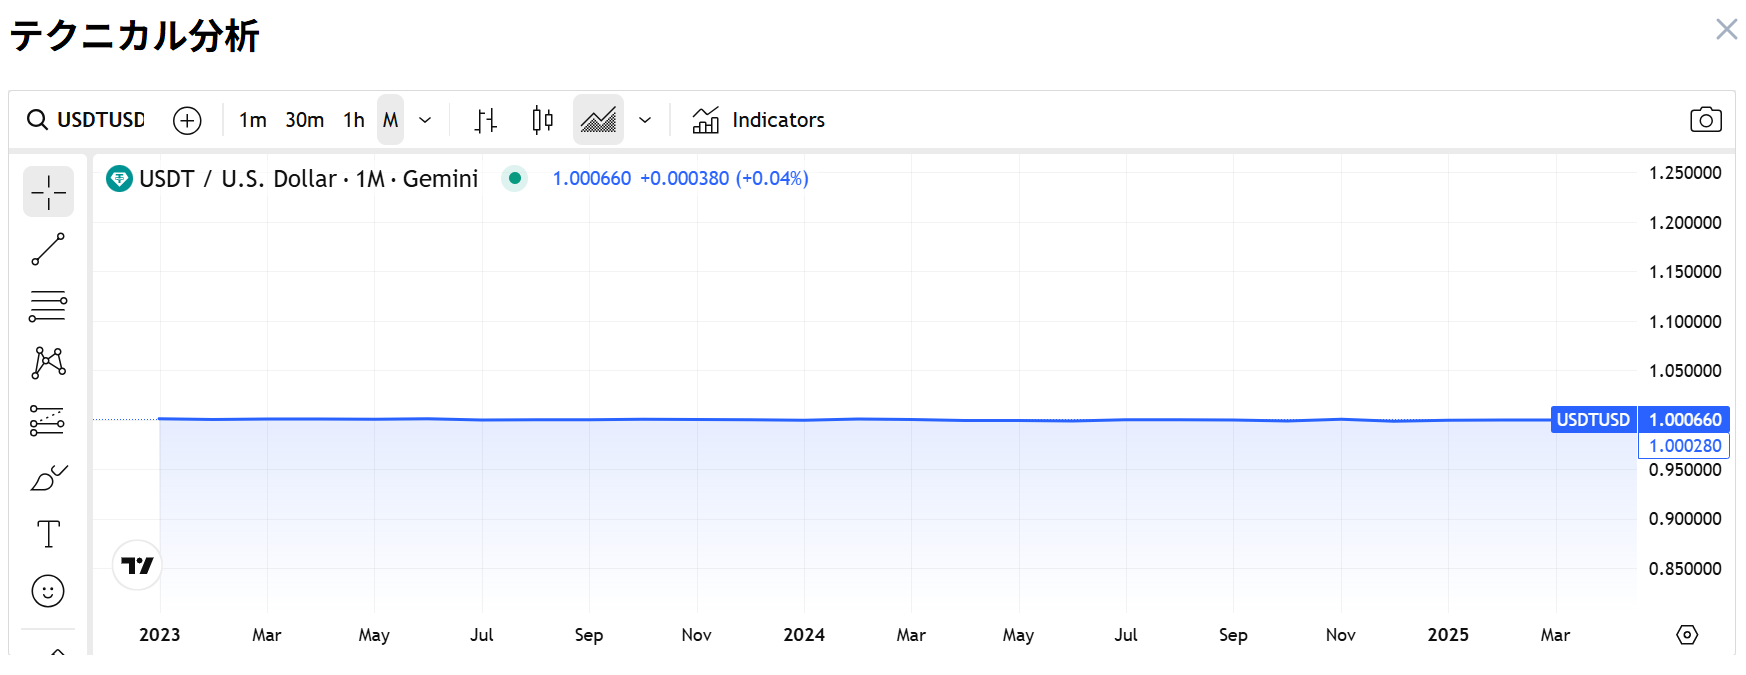
Task: Open the Indicators panel
Action: [759, 120]
